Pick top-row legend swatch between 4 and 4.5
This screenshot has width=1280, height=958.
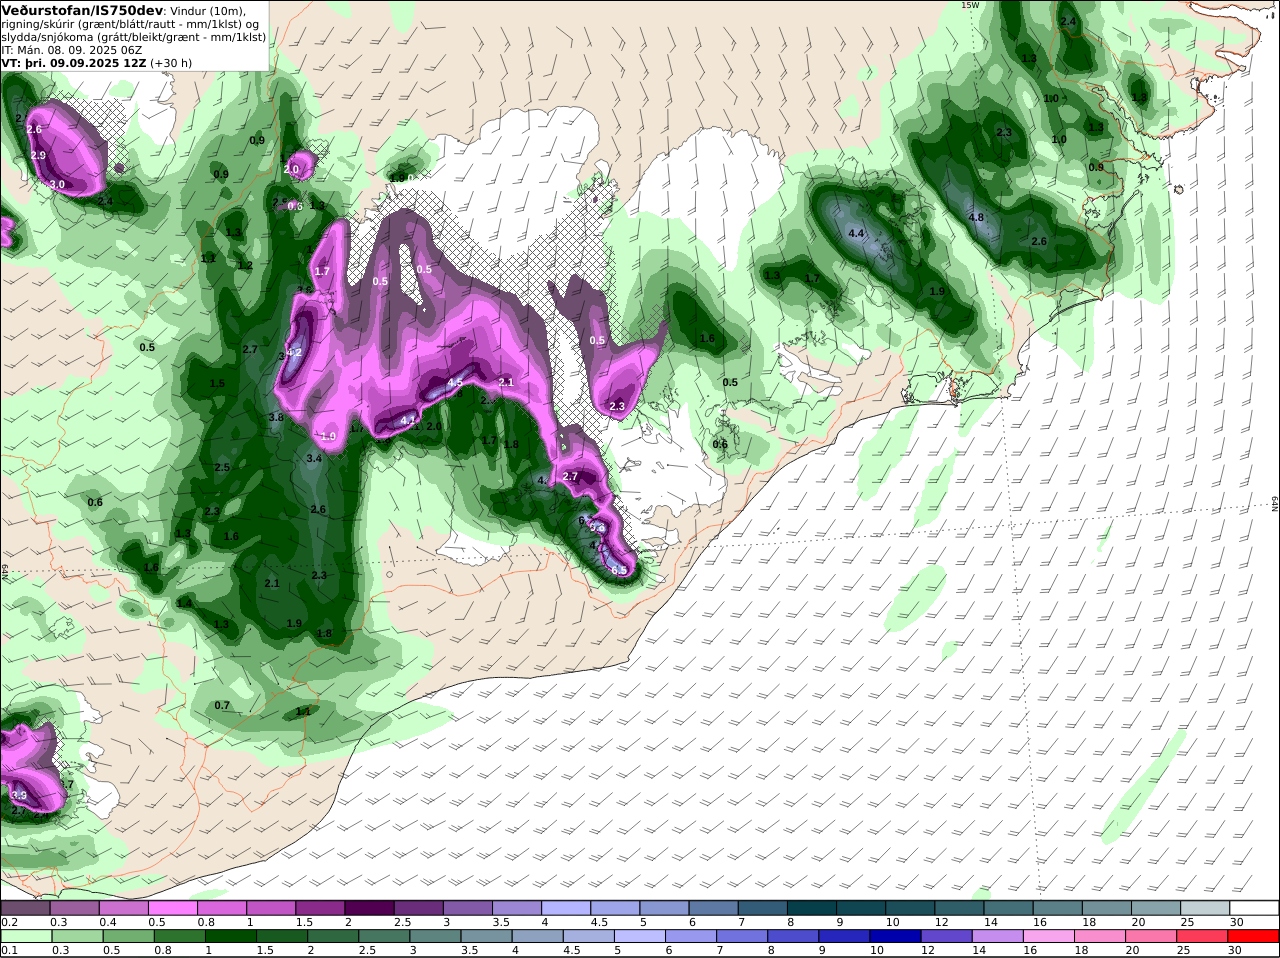click(566, 908)
